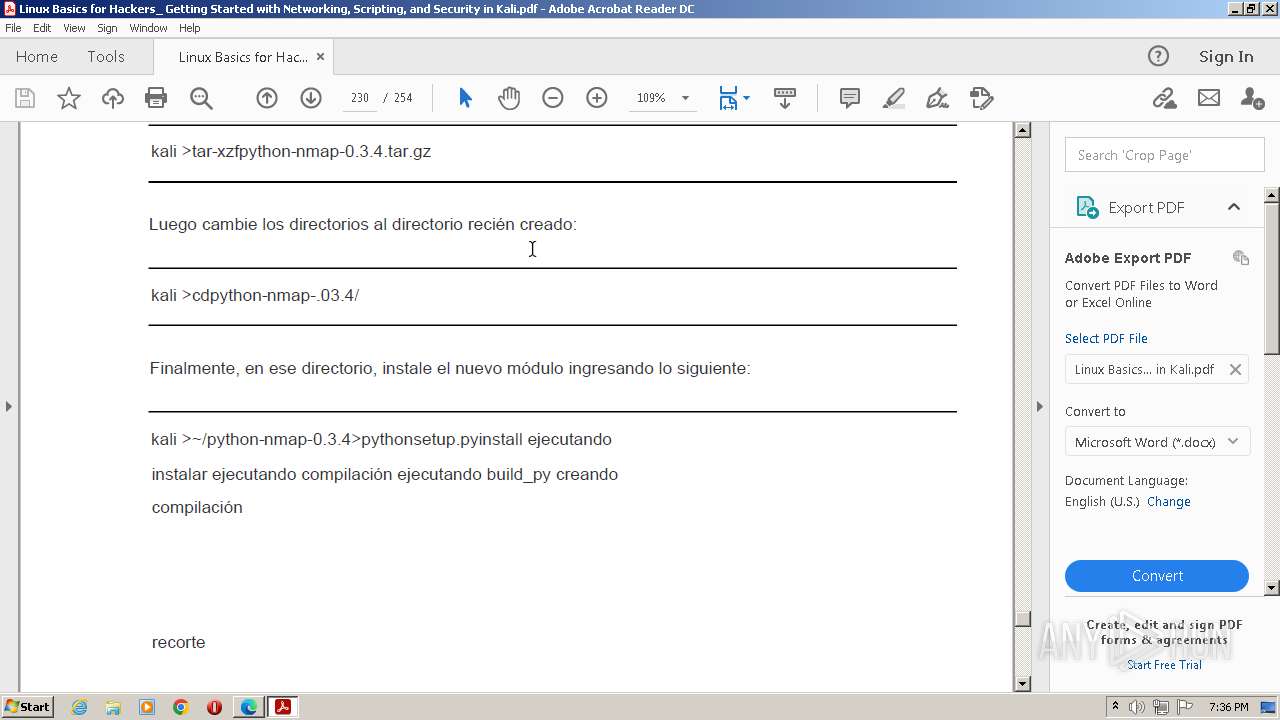
Task: Click the Change language link
Action: click(x=1169, y=502)
